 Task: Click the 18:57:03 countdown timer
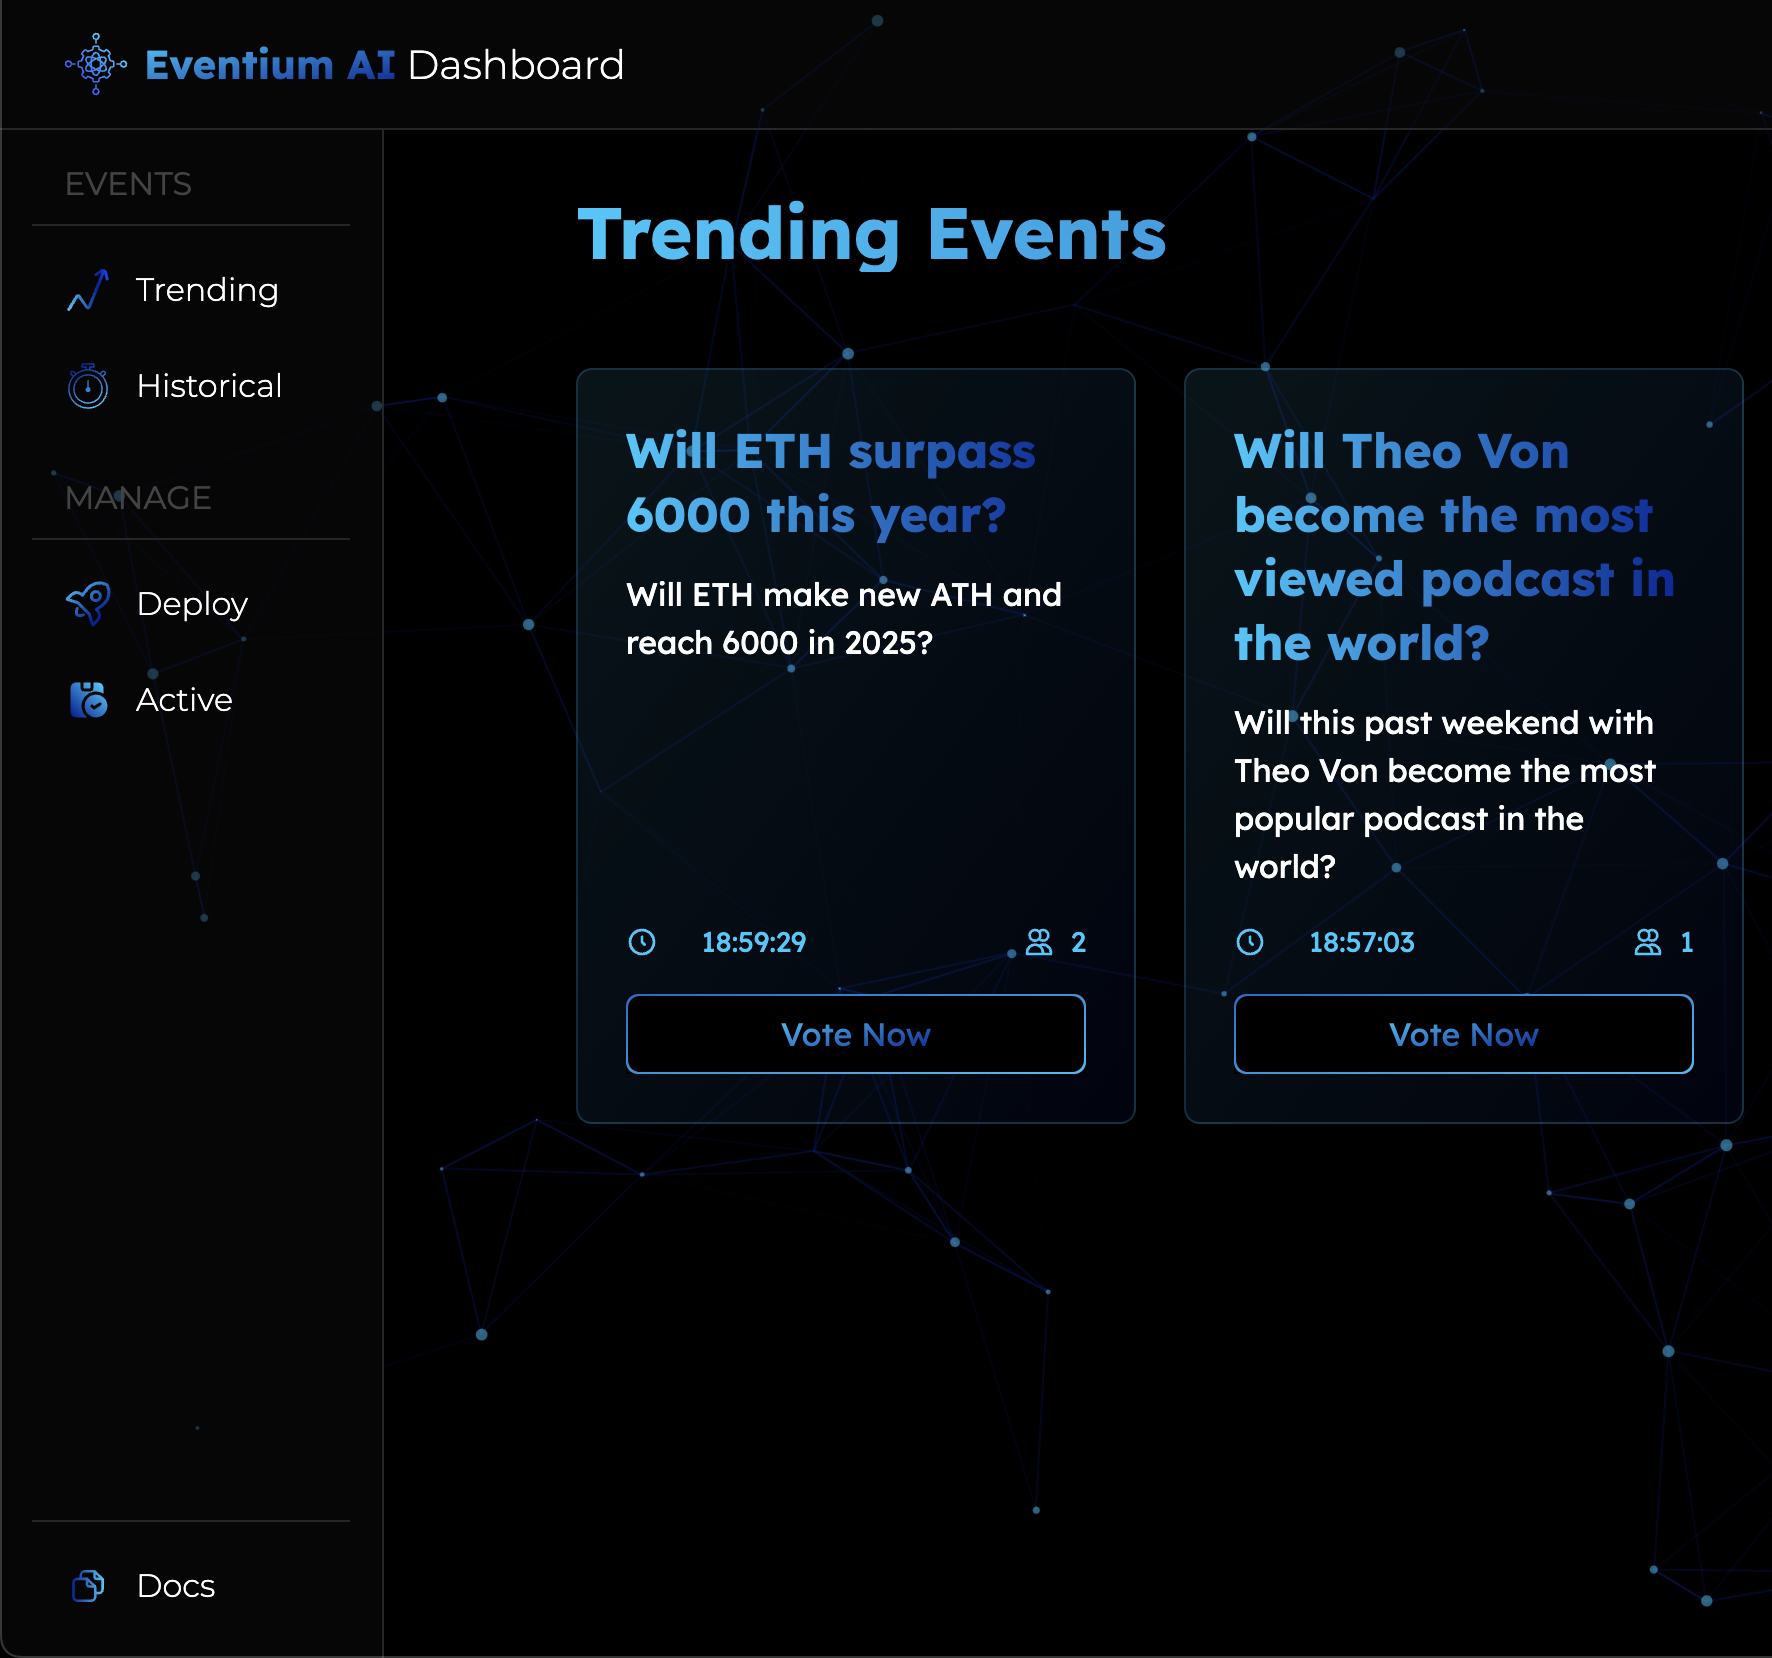point(1362,942)
